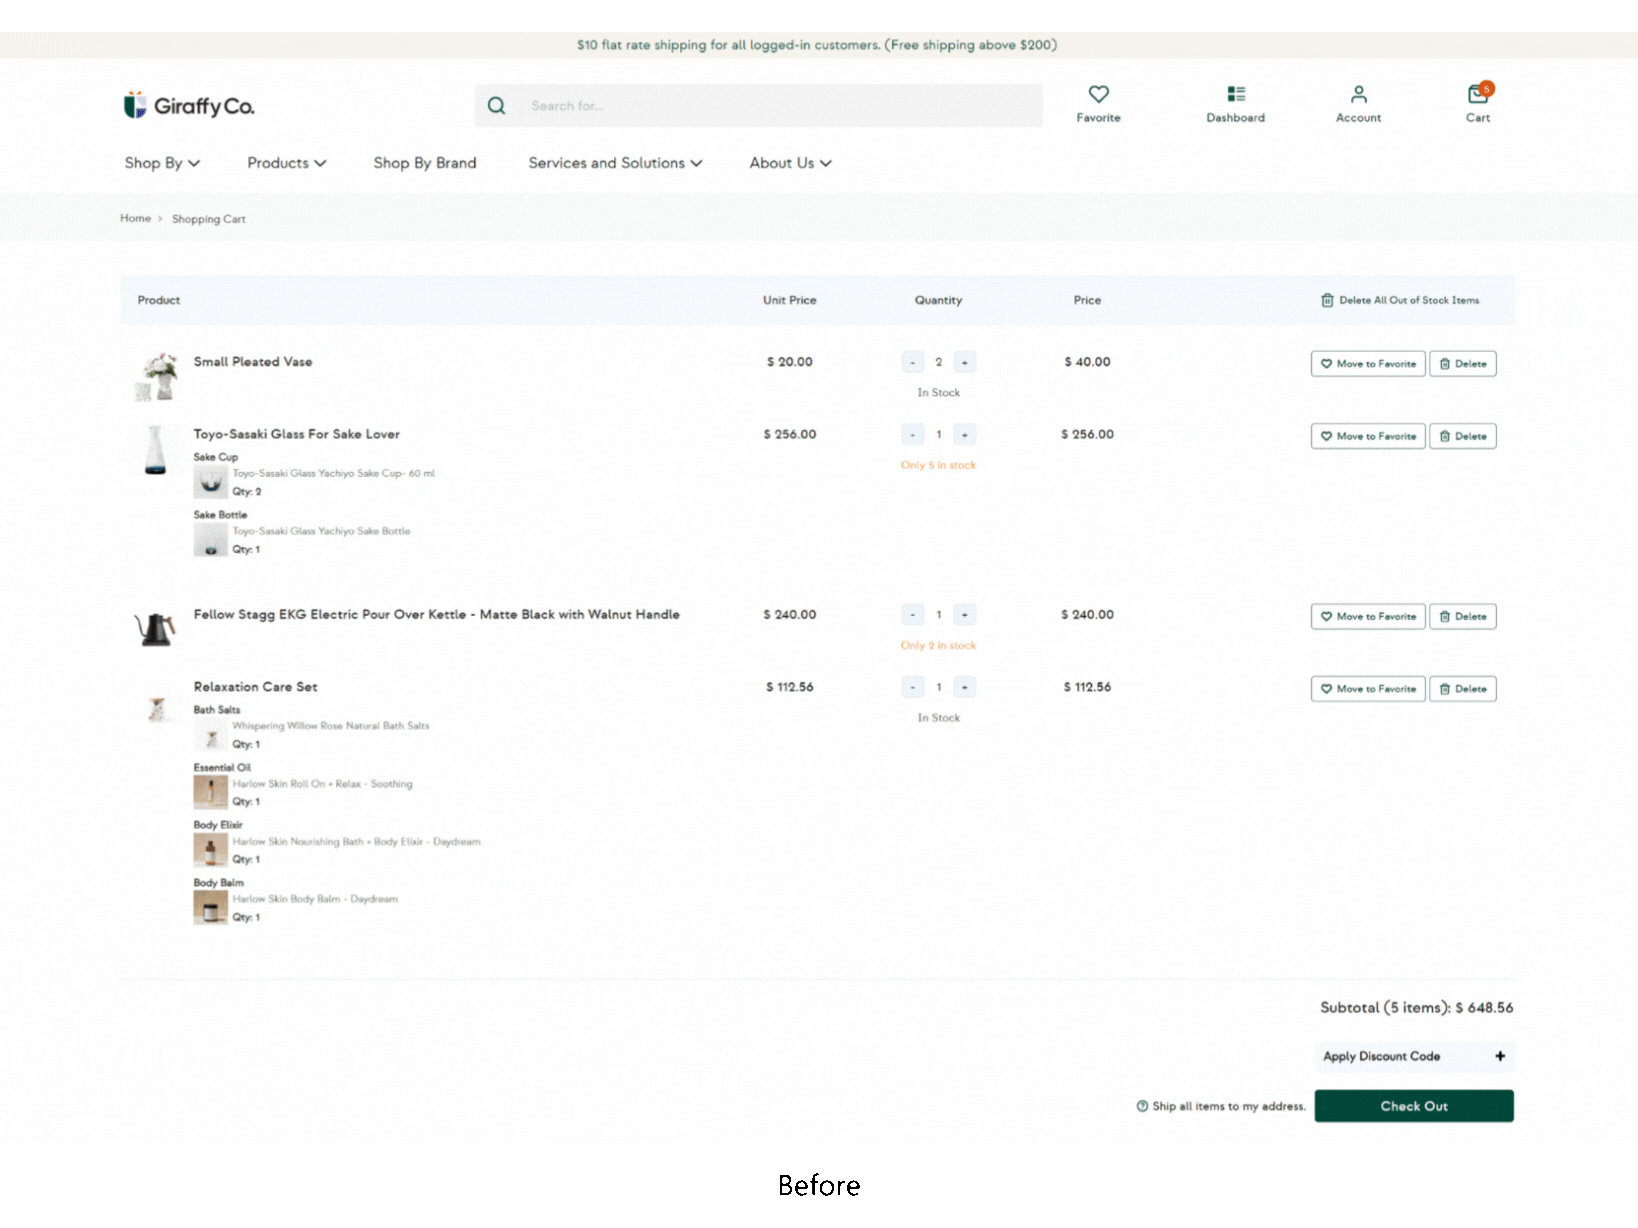This screenshot has height=1228, width=1638.
Task: Click the trash icon for Delete All Out of Stock
Action: click(x=1327, y=300)
